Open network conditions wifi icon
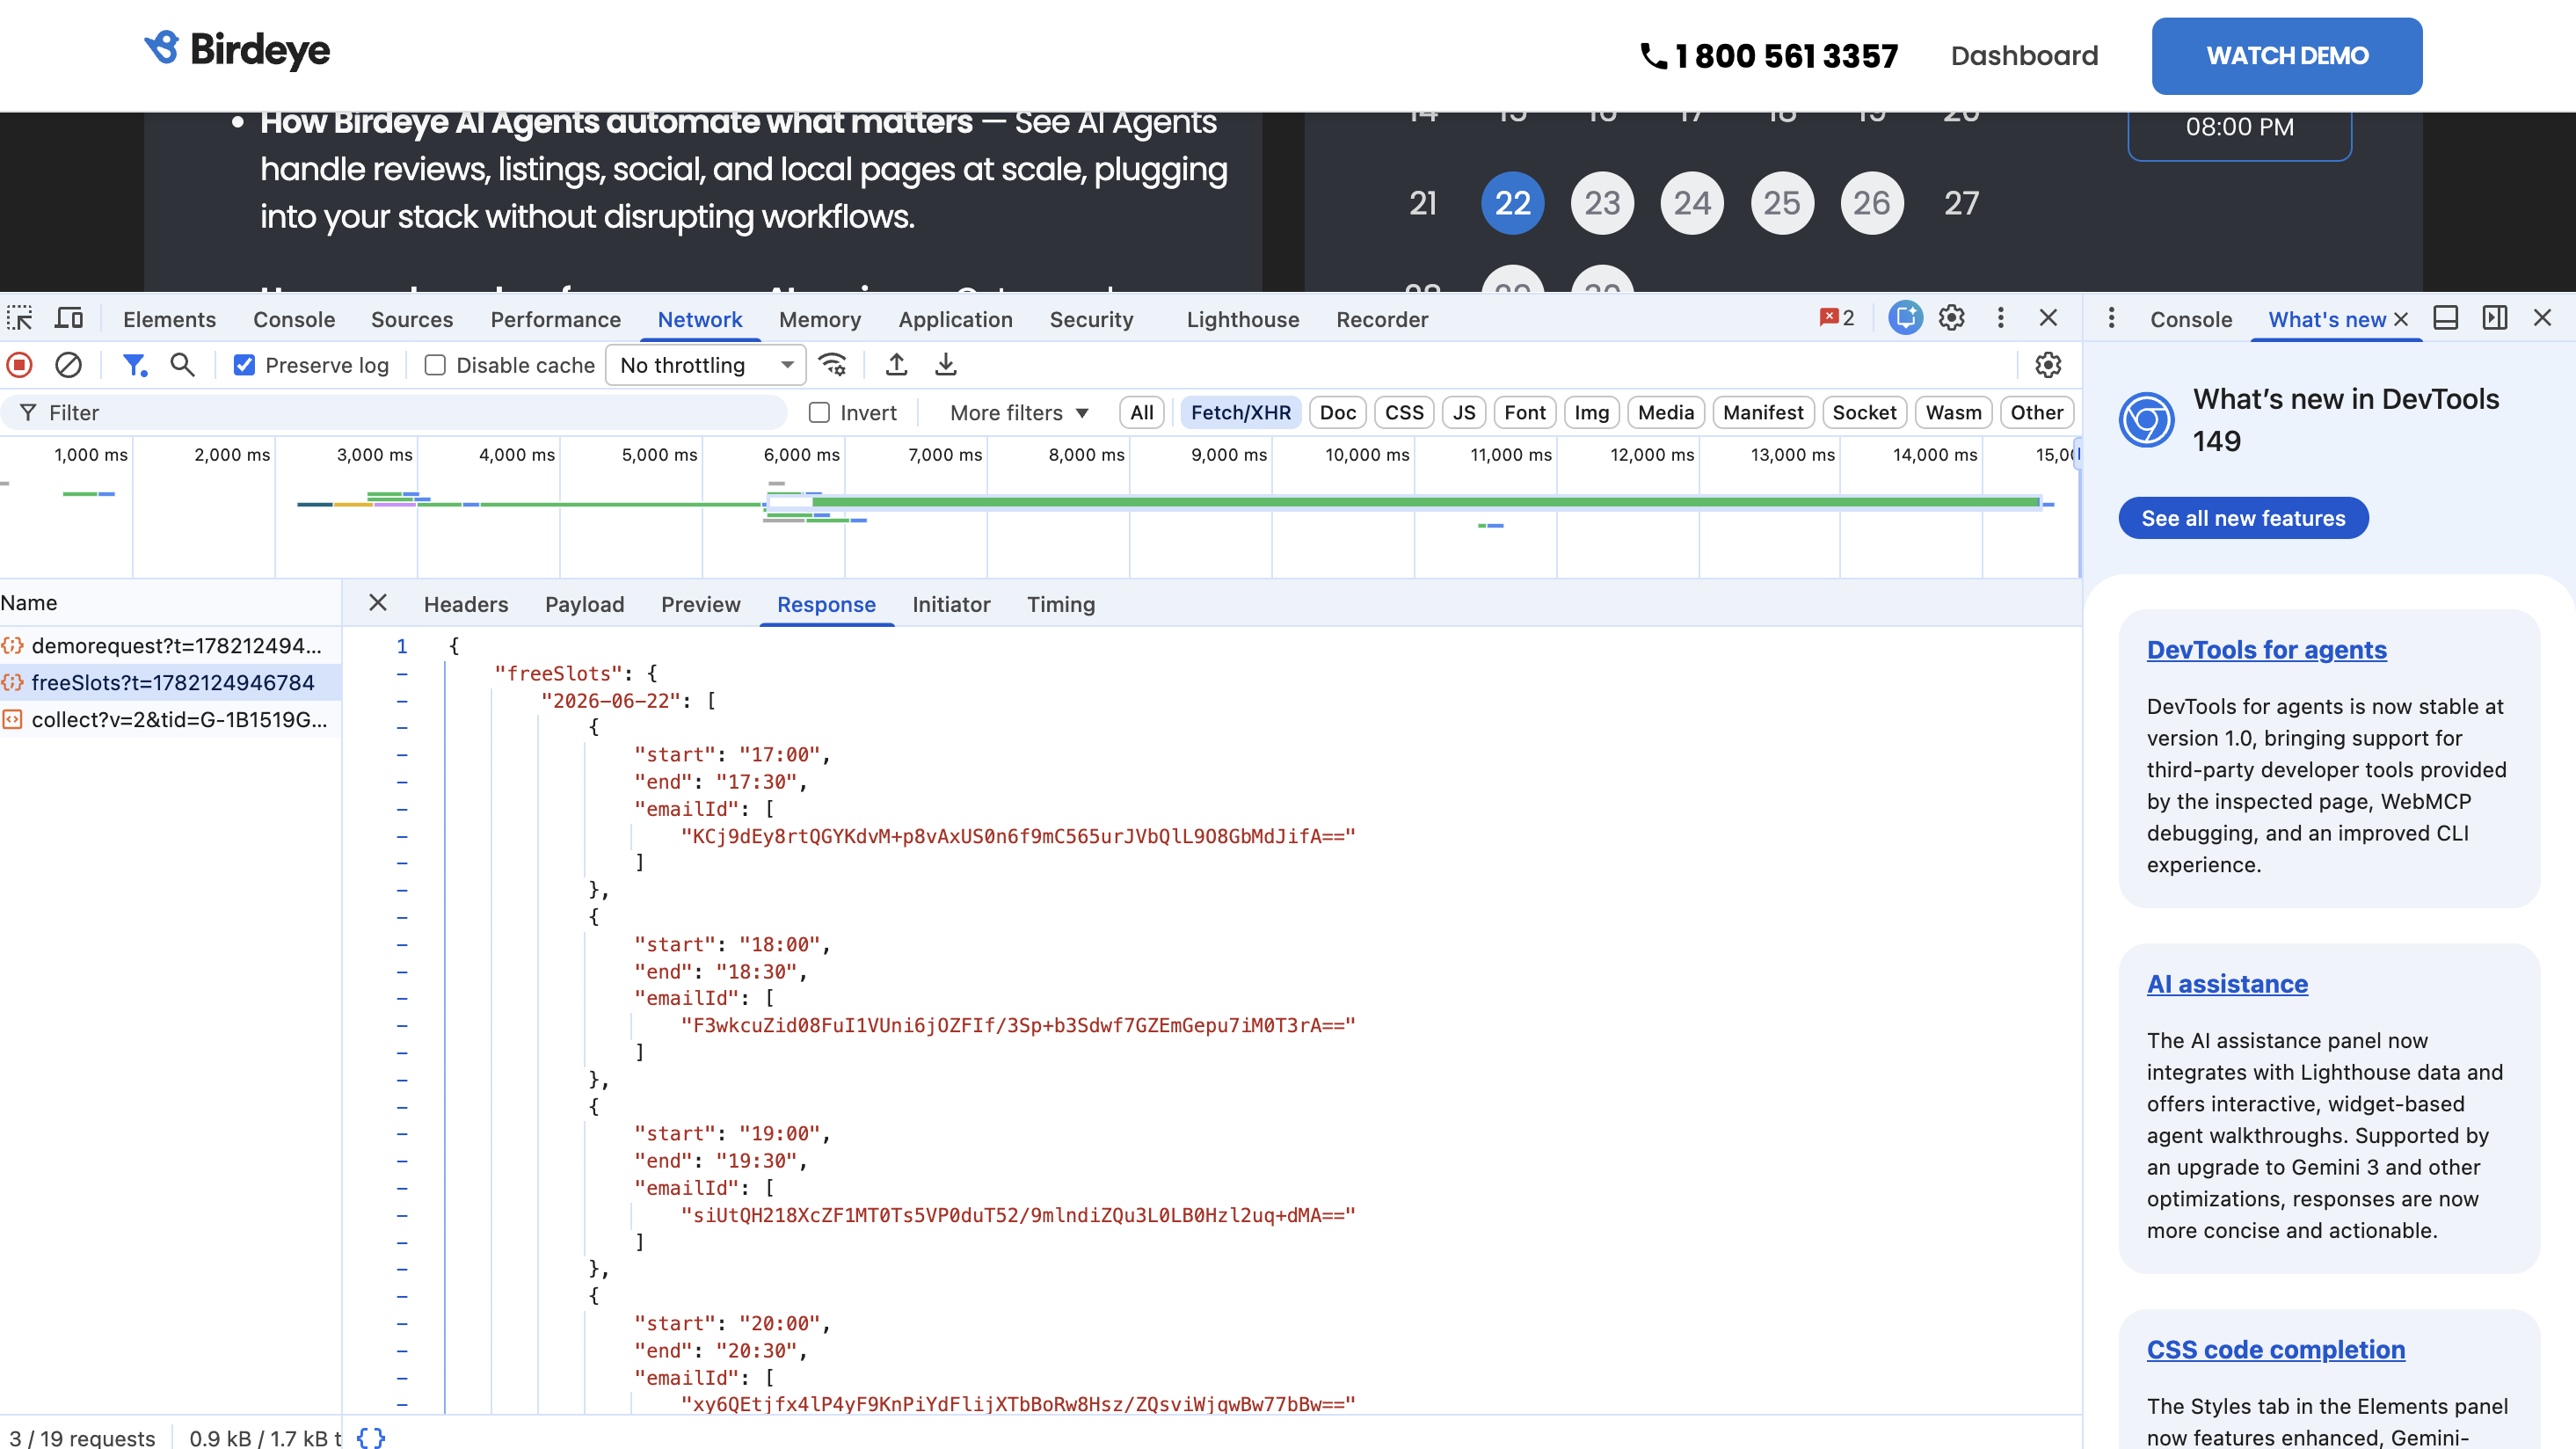 [x=832, y=365]
